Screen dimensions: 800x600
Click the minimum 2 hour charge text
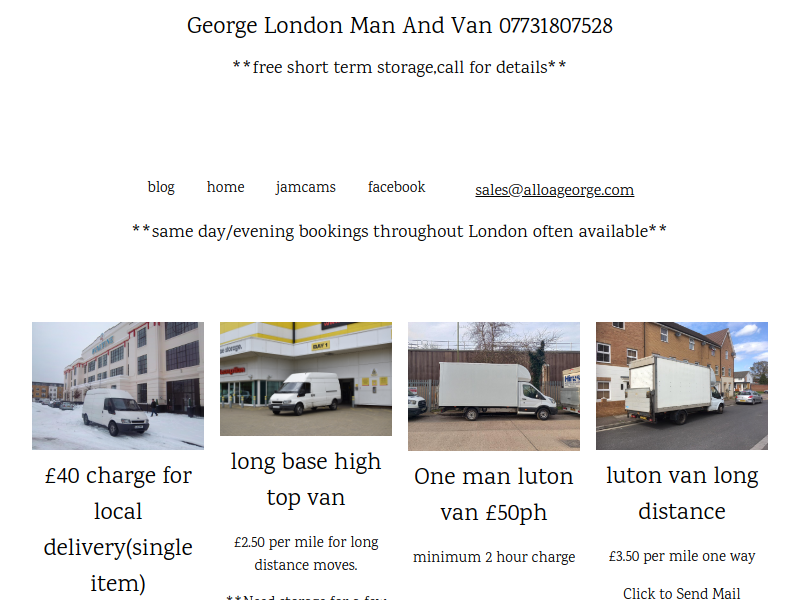tap(494, 557)
